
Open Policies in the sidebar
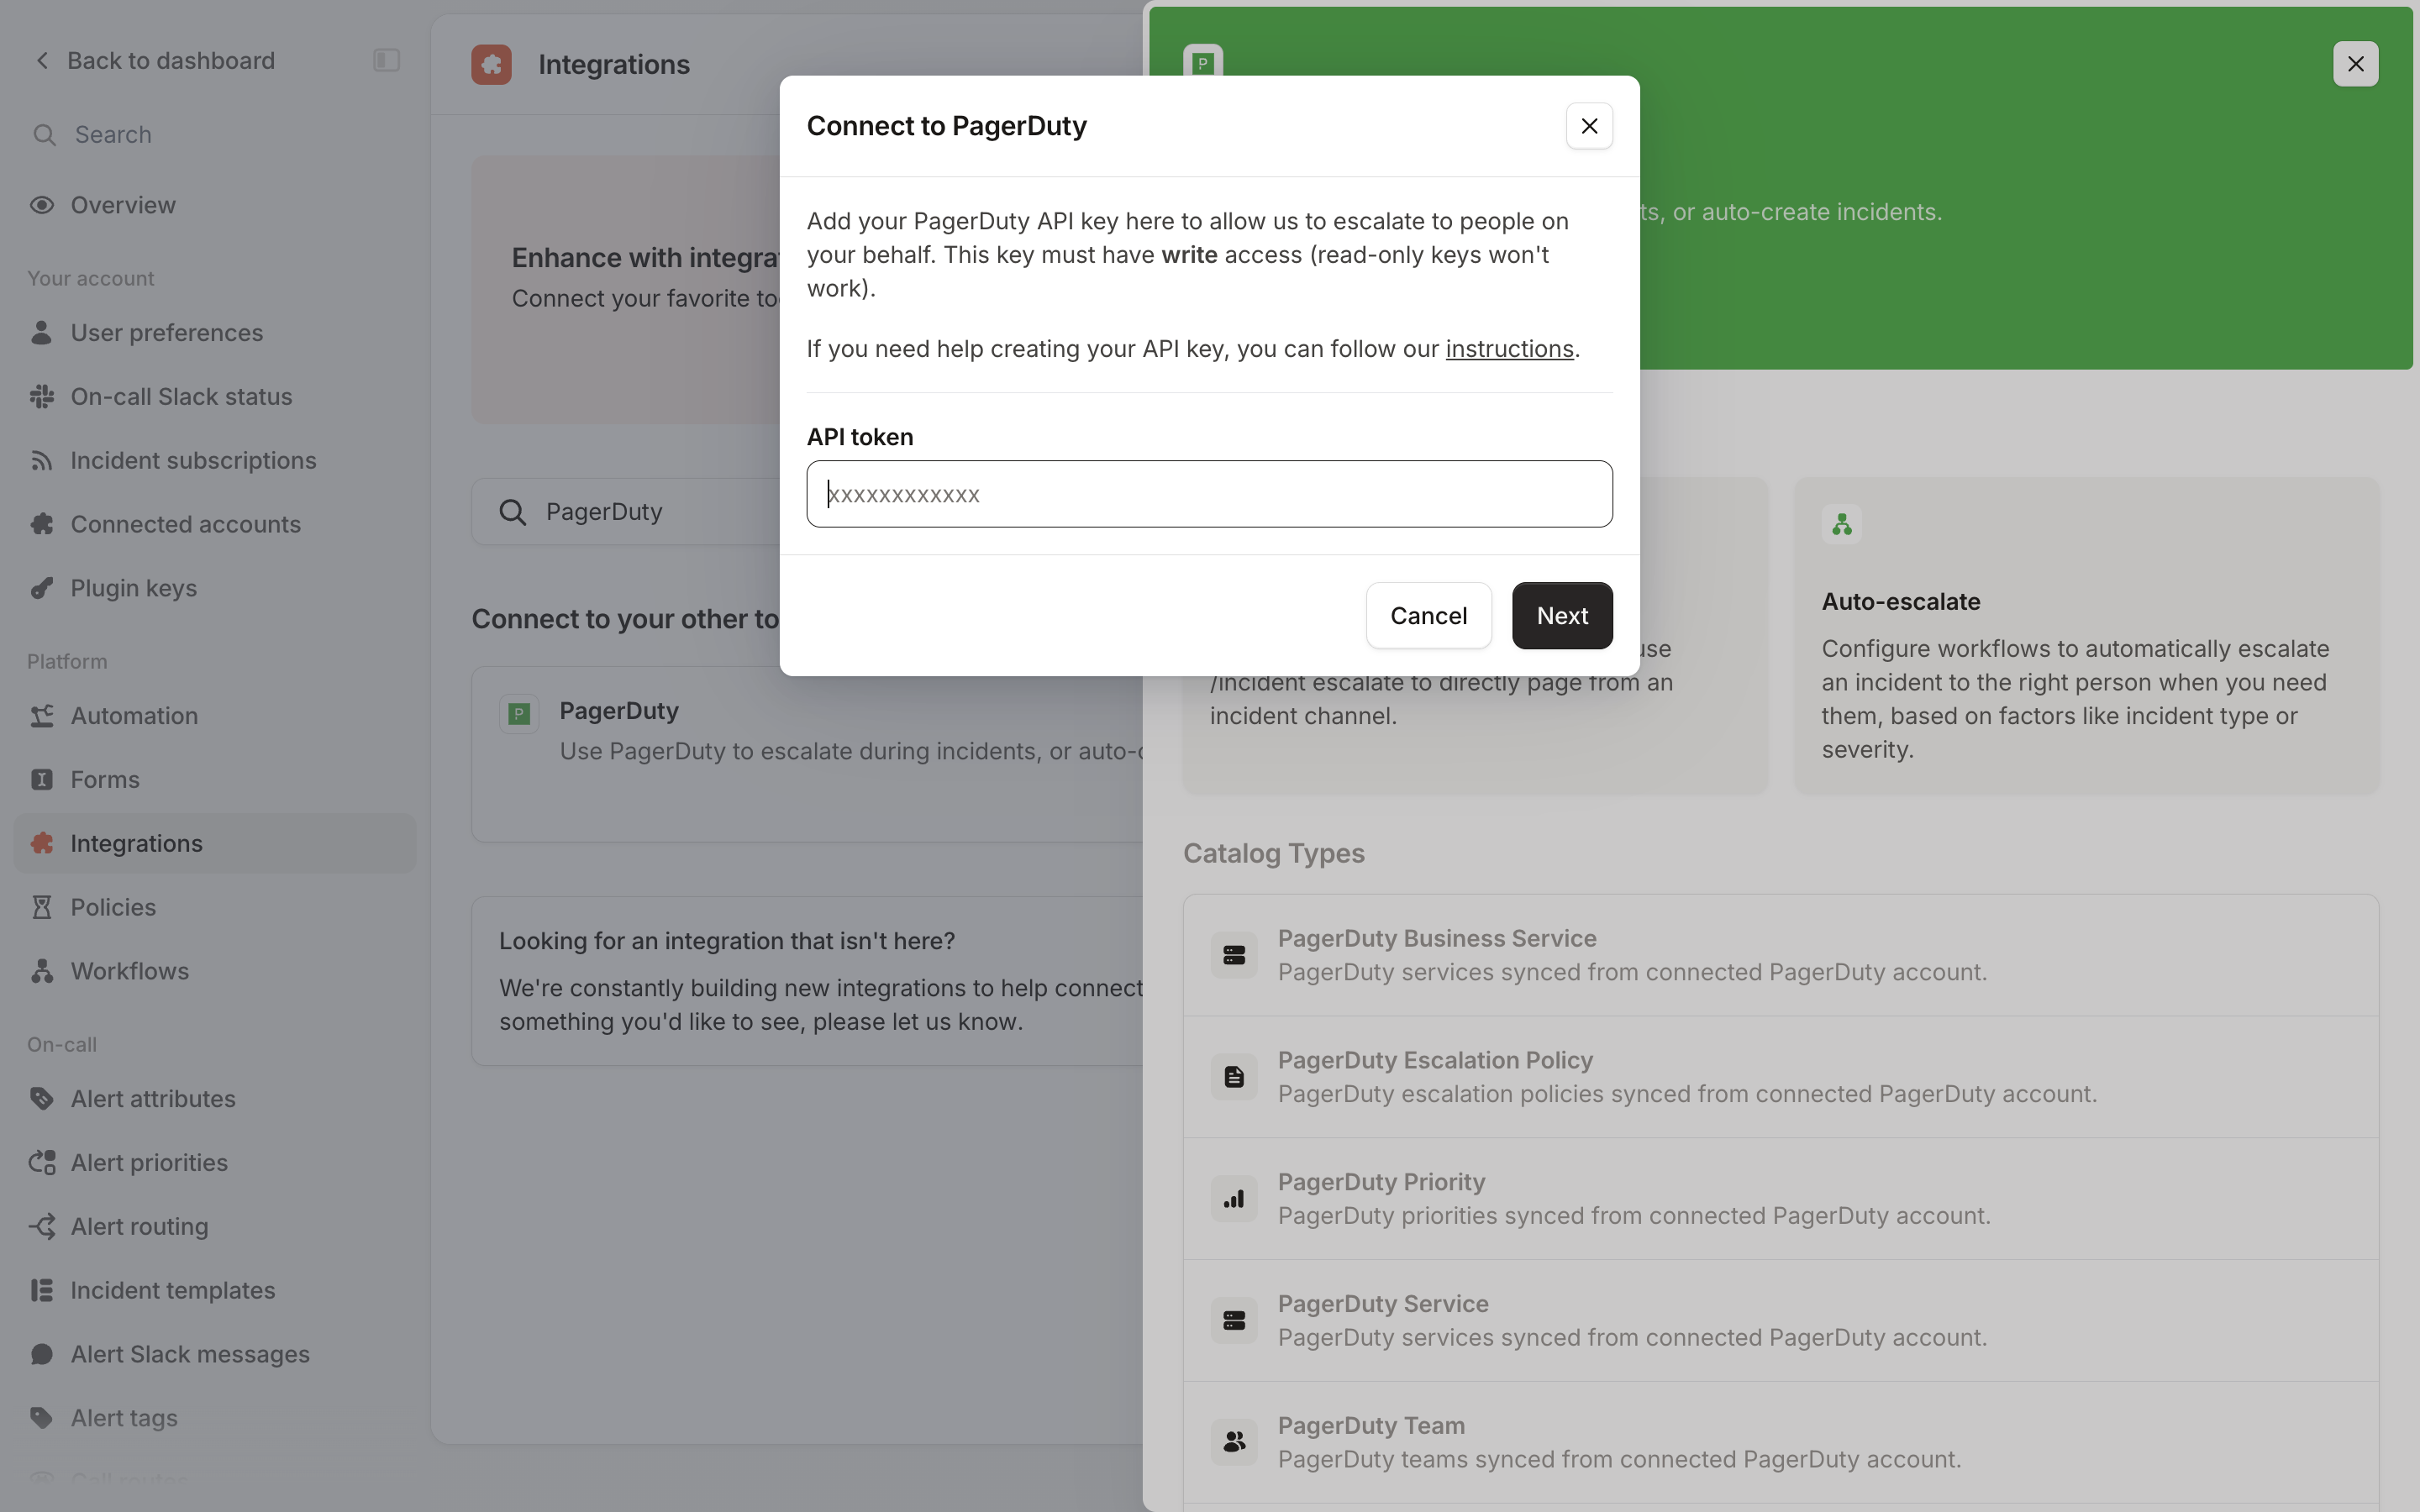[214, 908]
